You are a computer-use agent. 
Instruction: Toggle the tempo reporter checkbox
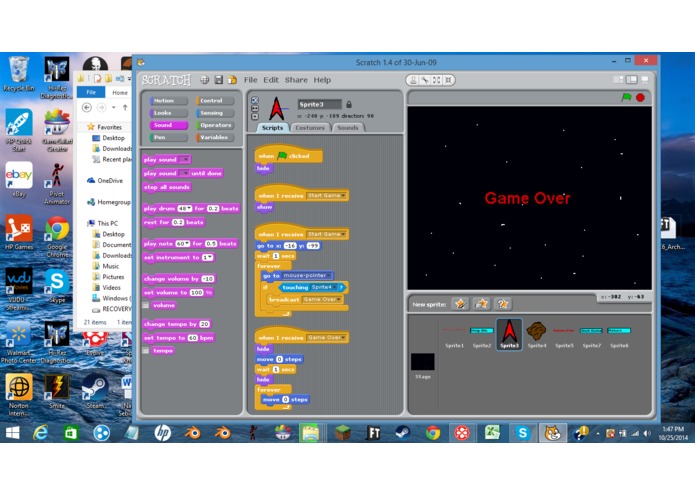[145, 350]
